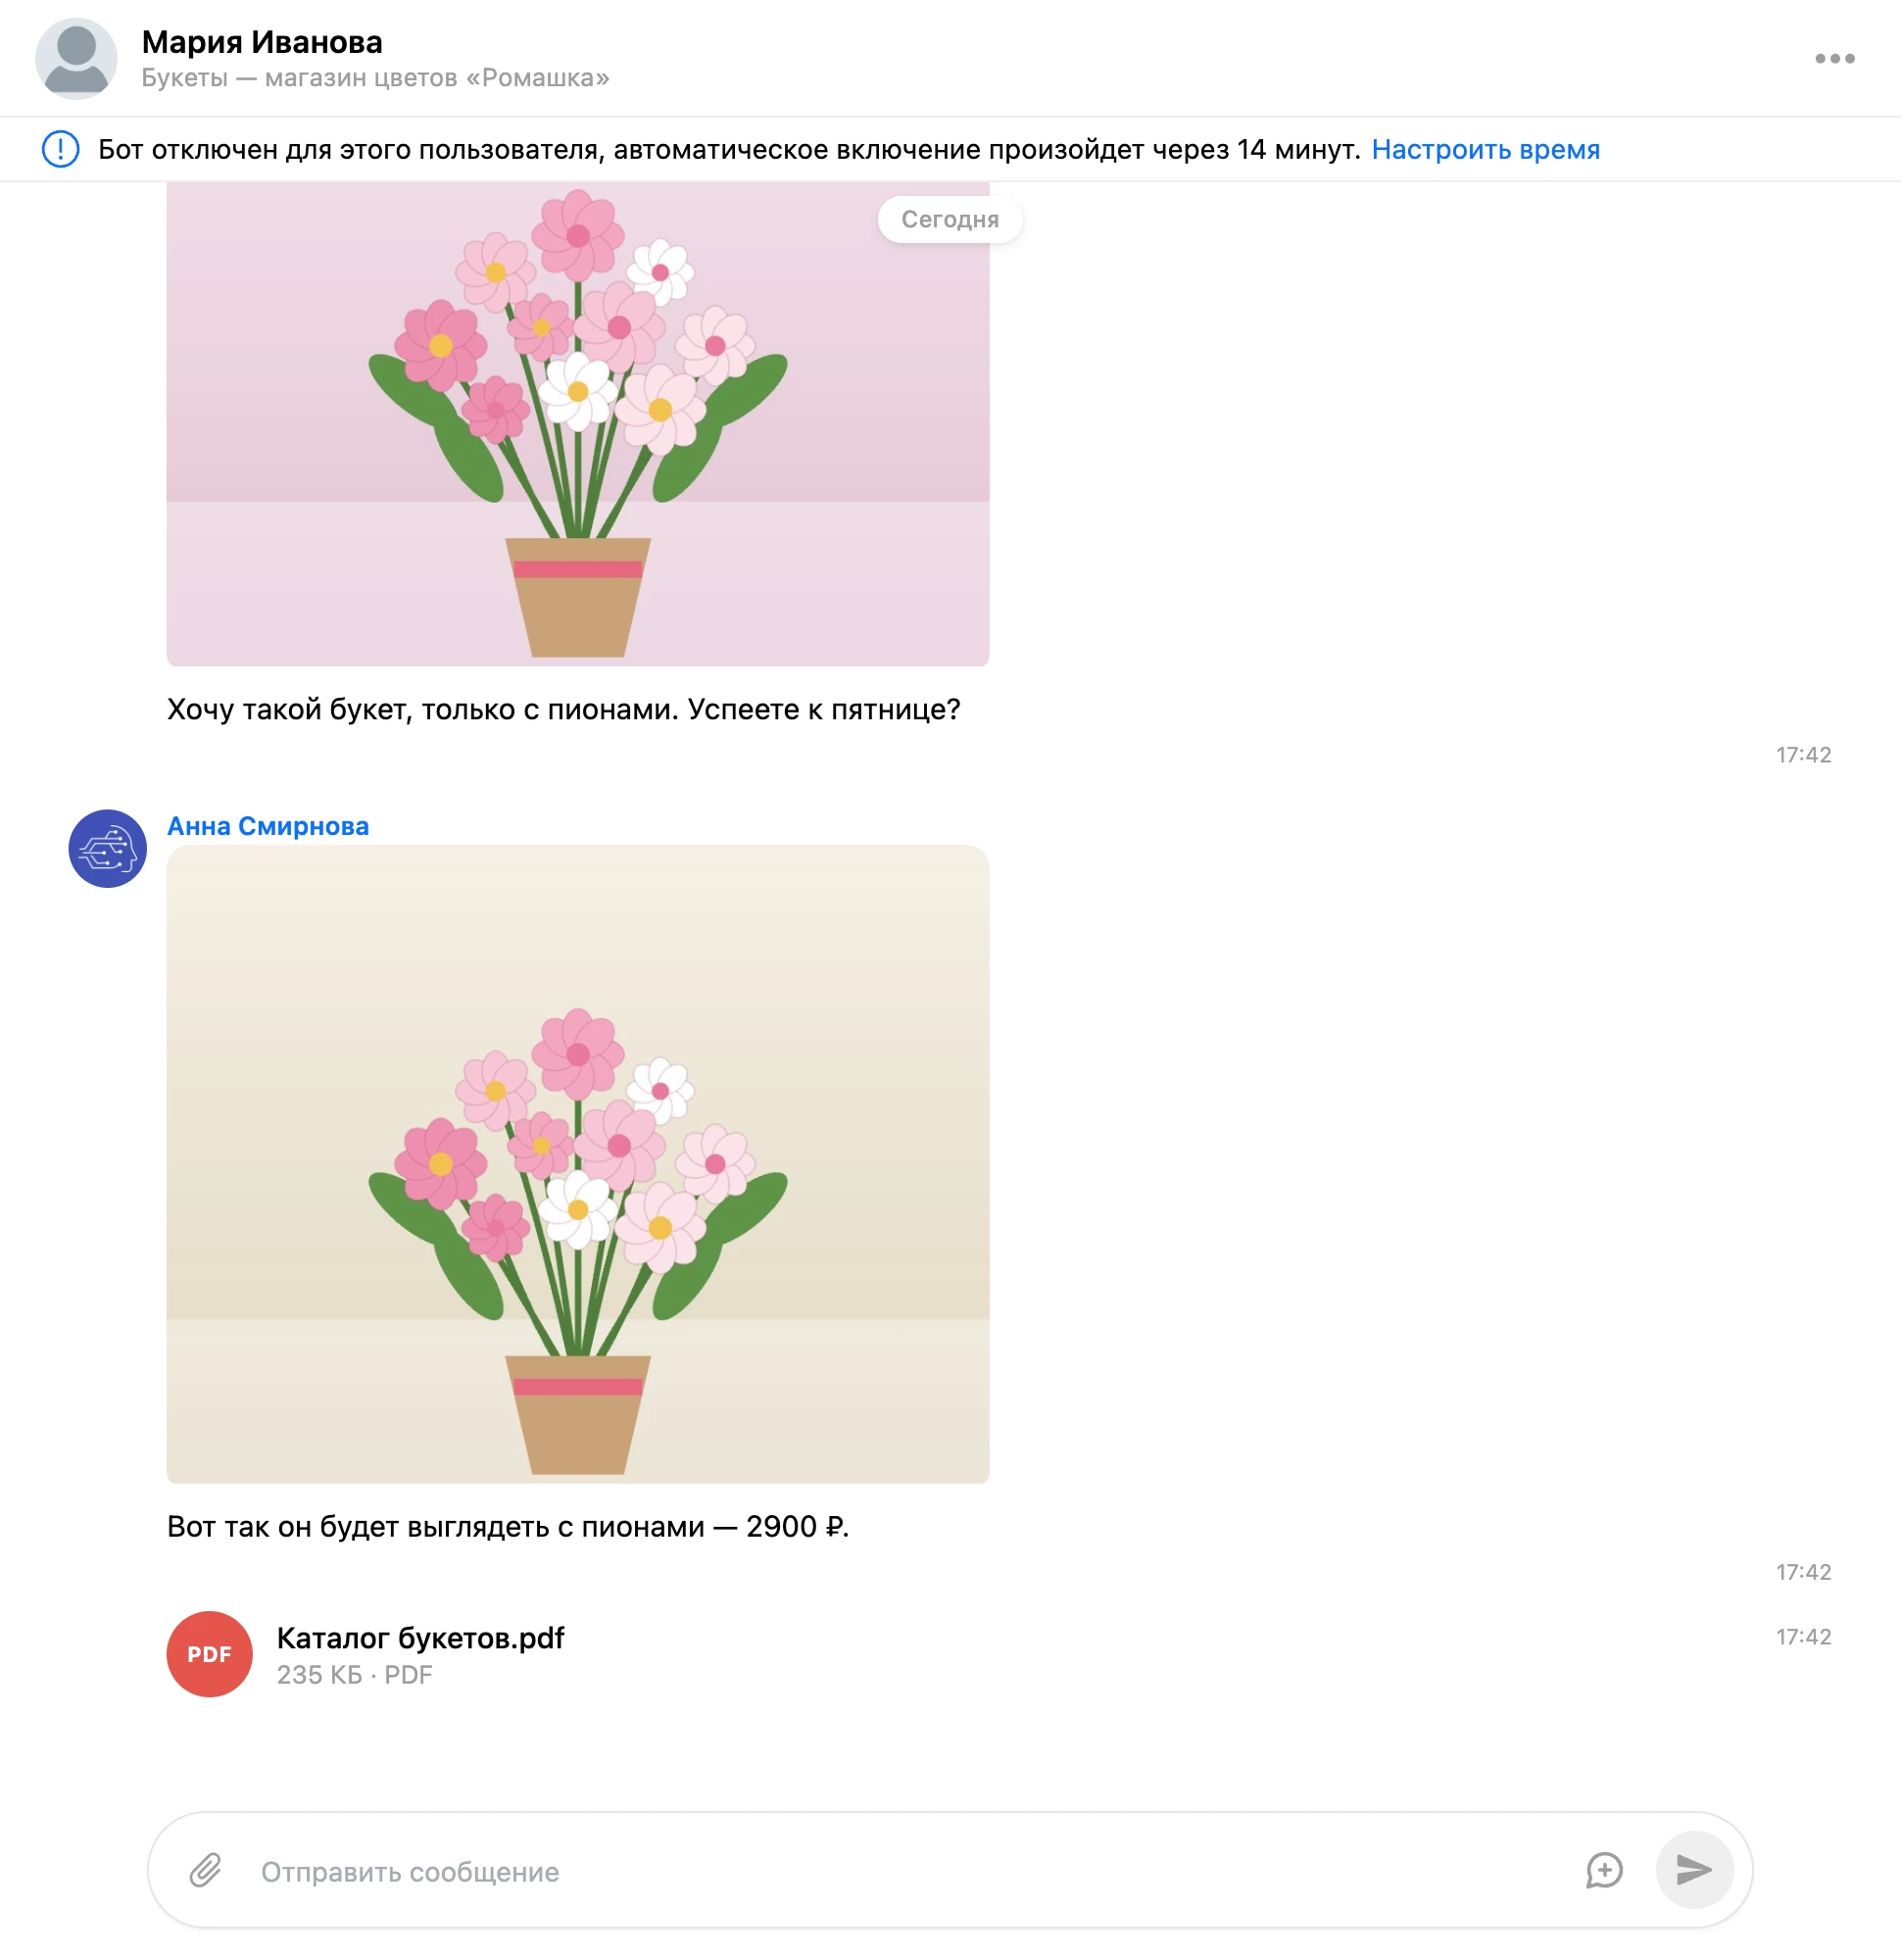Click Мария Иванова's profile avatar
This screenshot has height=1960, width=1901.
[x=77, y=59]
